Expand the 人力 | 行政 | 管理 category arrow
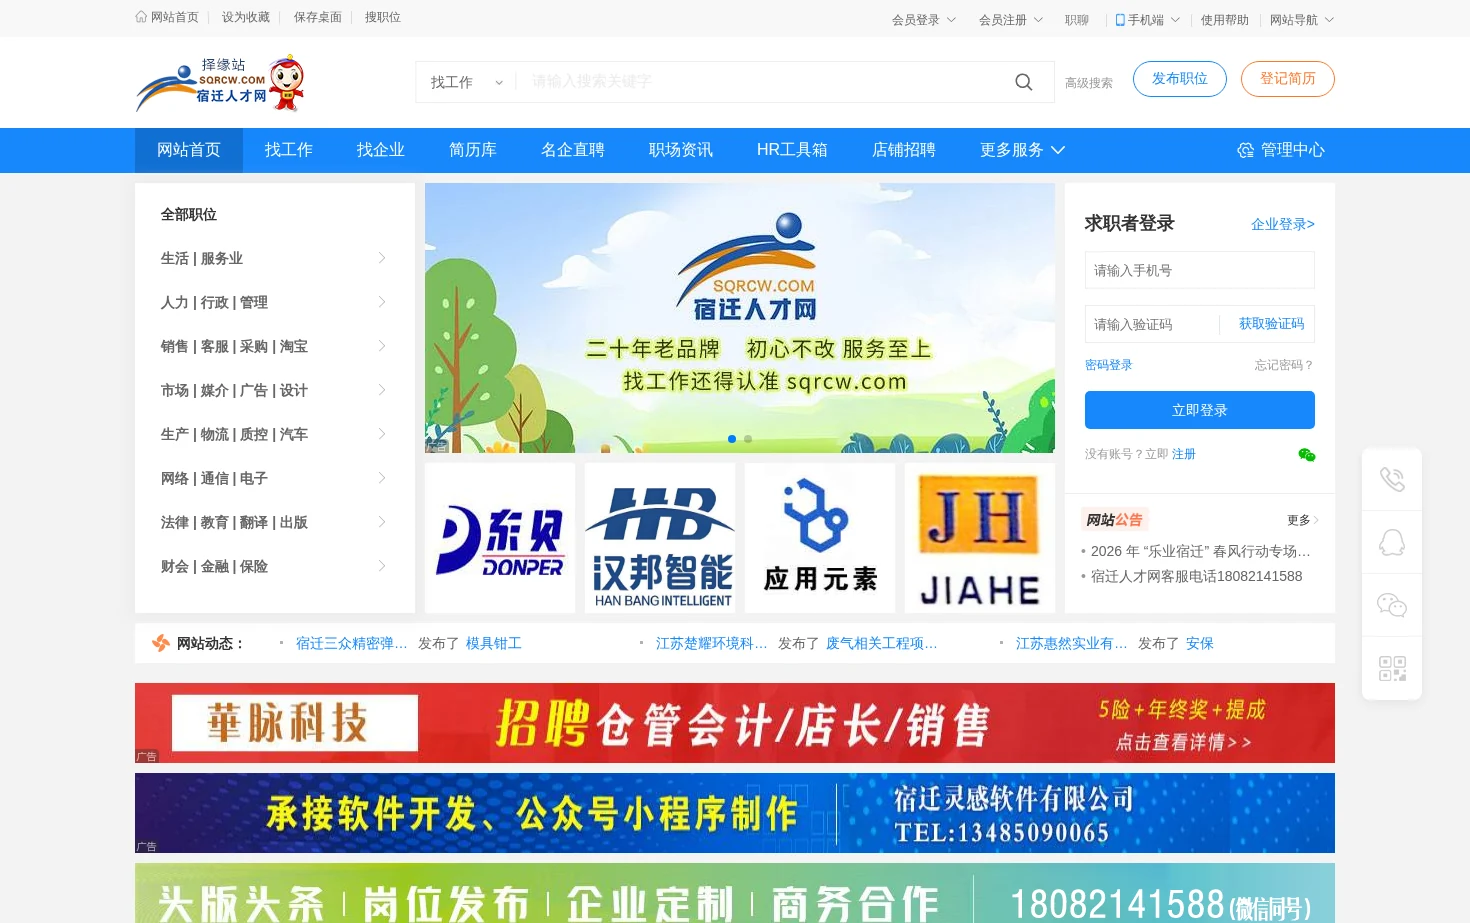 (382, 302)
